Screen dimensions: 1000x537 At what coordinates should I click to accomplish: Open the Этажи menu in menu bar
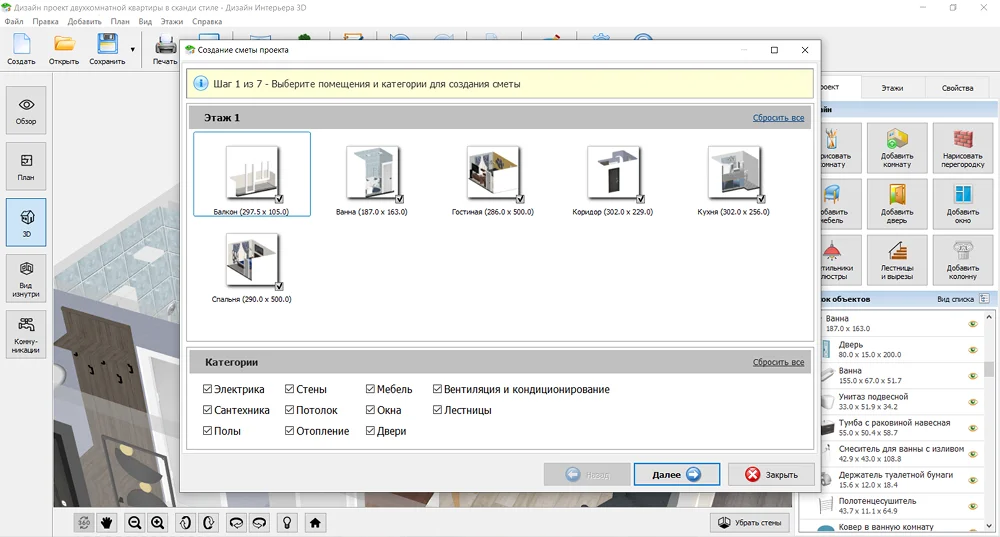click(x=172, y=21)
